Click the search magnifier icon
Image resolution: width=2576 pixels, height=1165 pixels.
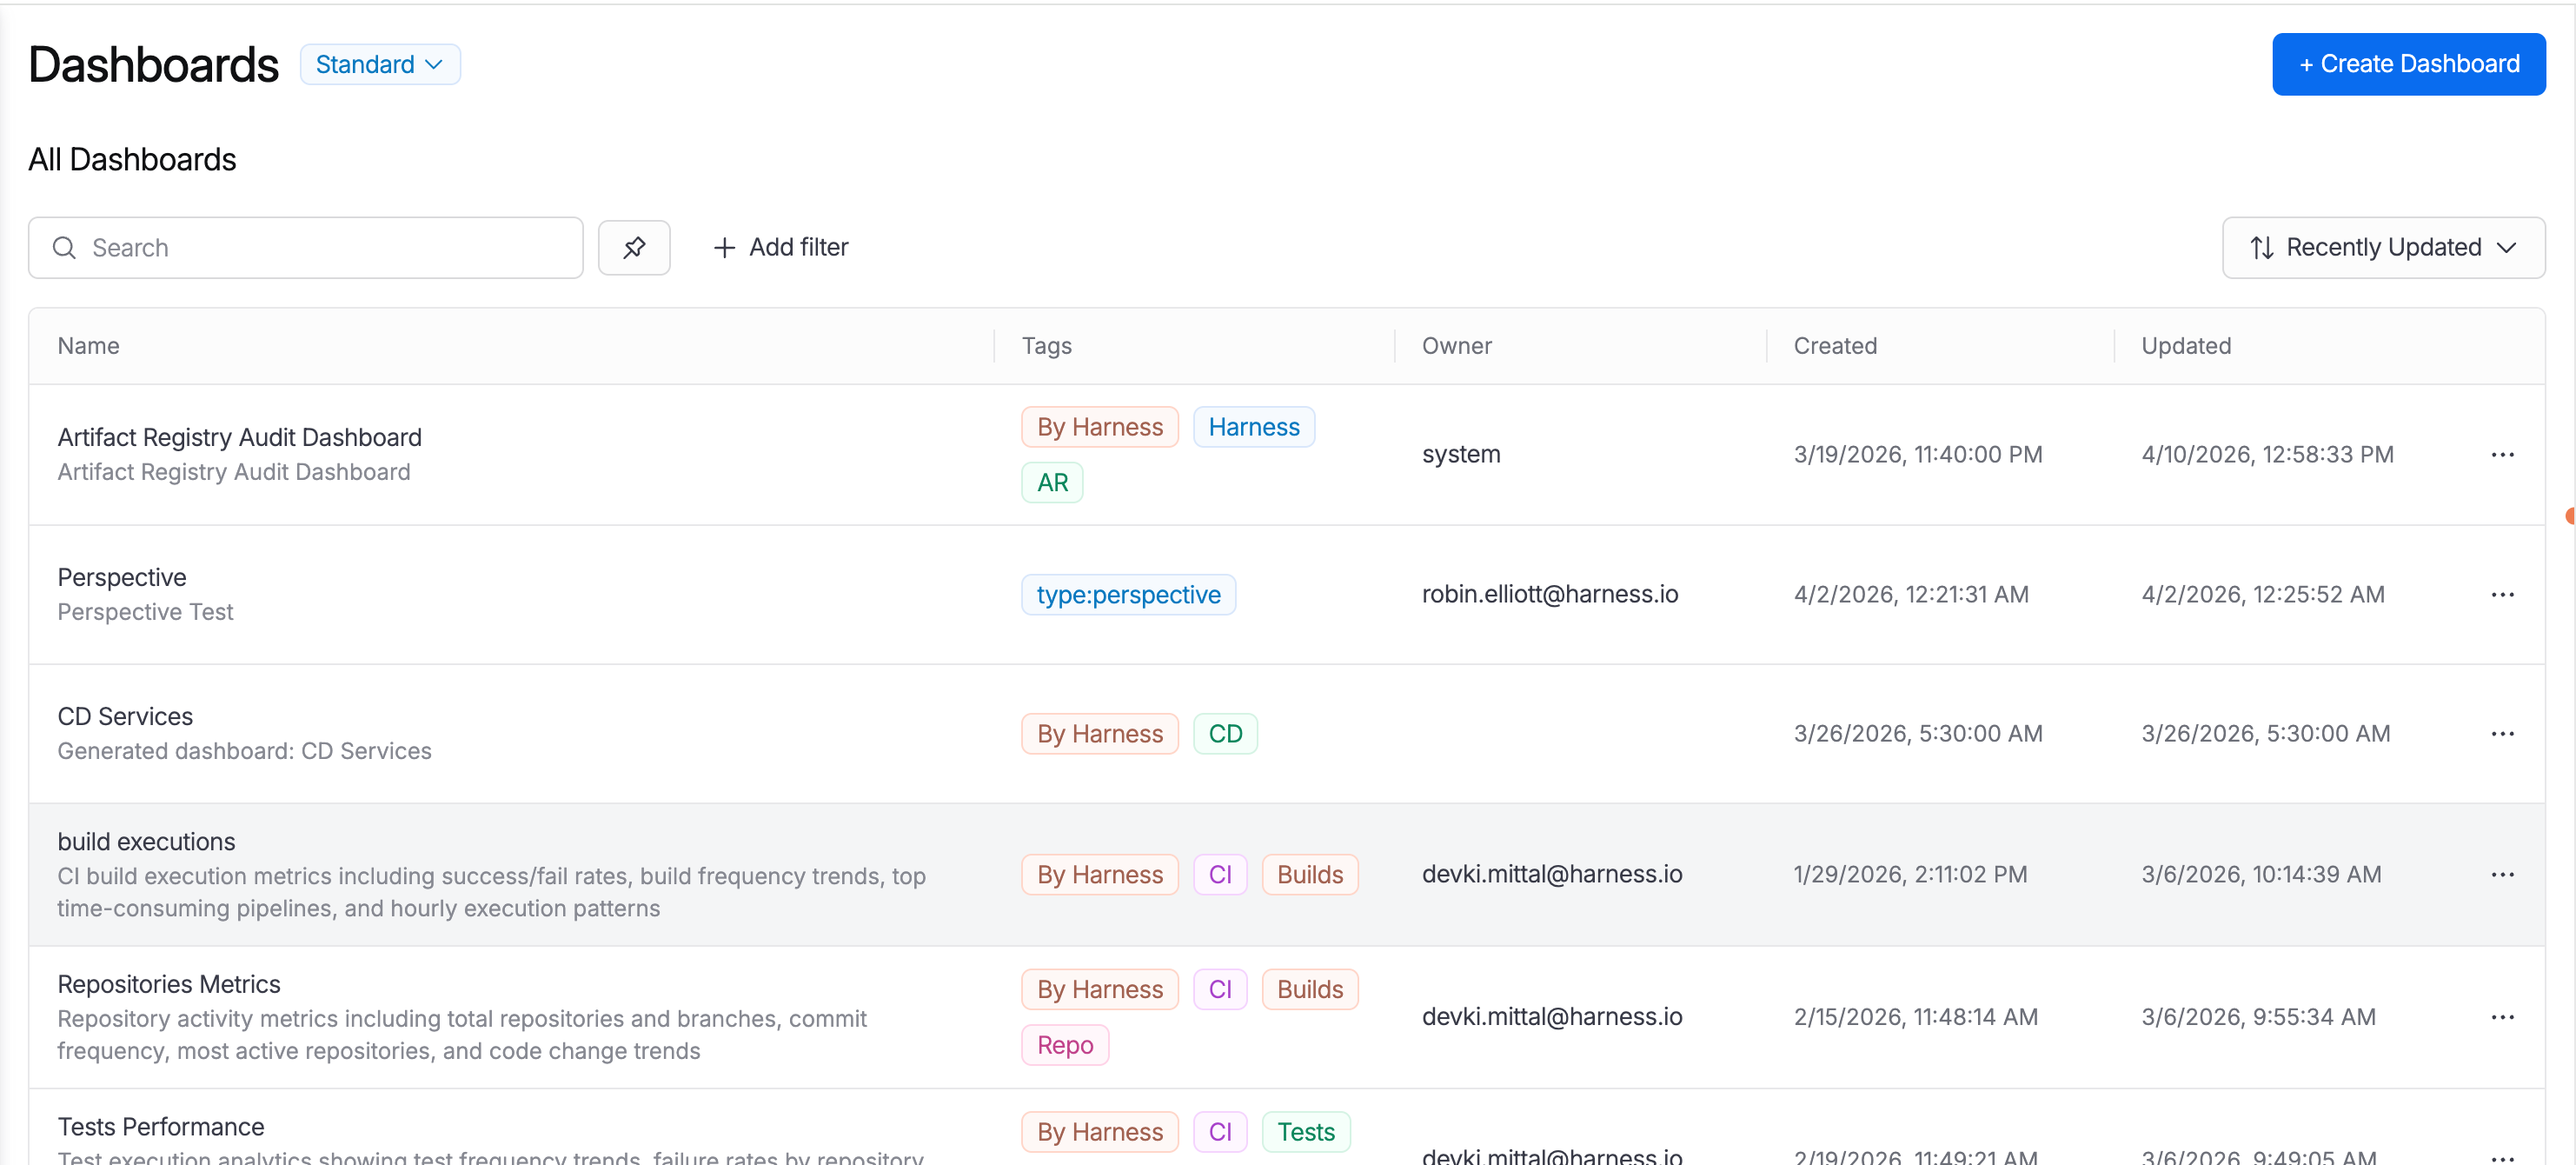tap(64, 247)
